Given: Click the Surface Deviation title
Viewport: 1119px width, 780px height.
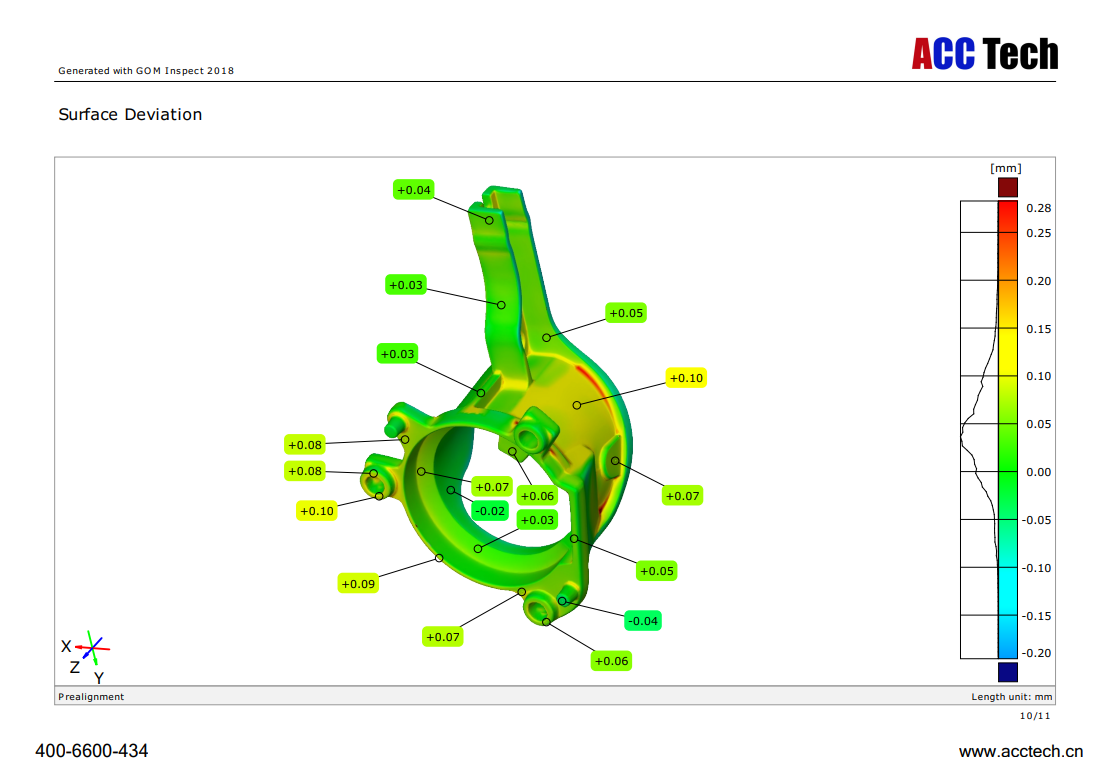Looking at the screenshot, I should (130, 115).
